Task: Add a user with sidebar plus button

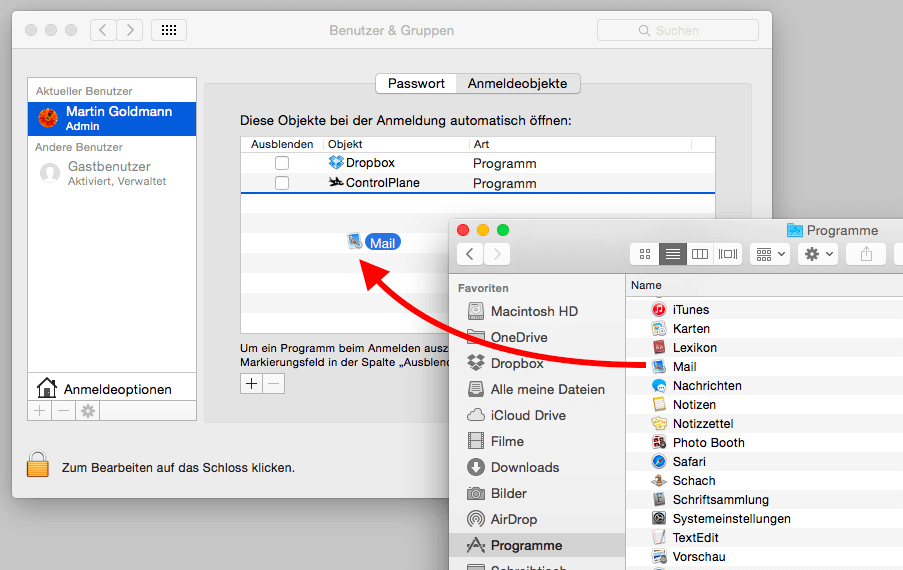Action: [40, 411]
